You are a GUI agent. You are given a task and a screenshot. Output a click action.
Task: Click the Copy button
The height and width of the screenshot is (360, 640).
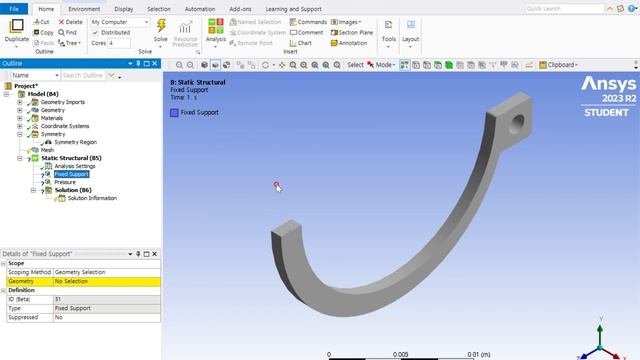(43, 32)
